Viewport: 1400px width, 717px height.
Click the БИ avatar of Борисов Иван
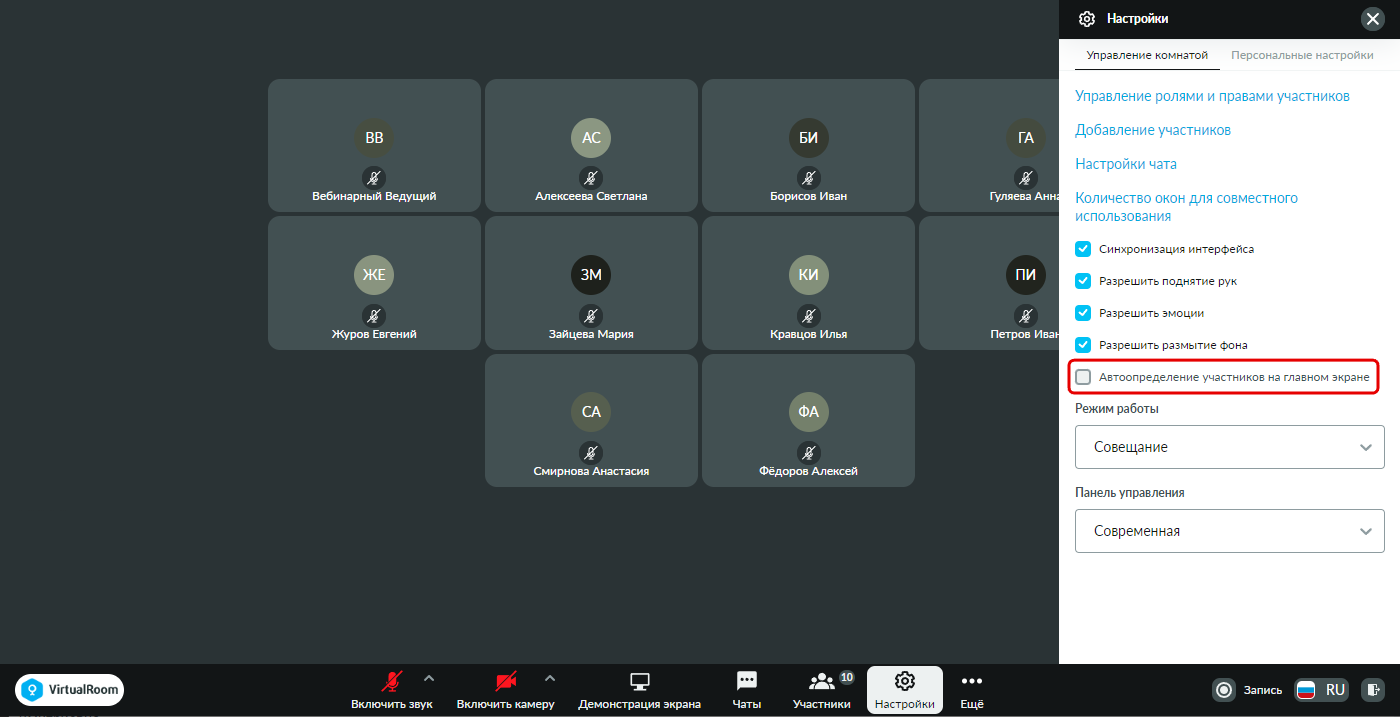tap(808, 138)
